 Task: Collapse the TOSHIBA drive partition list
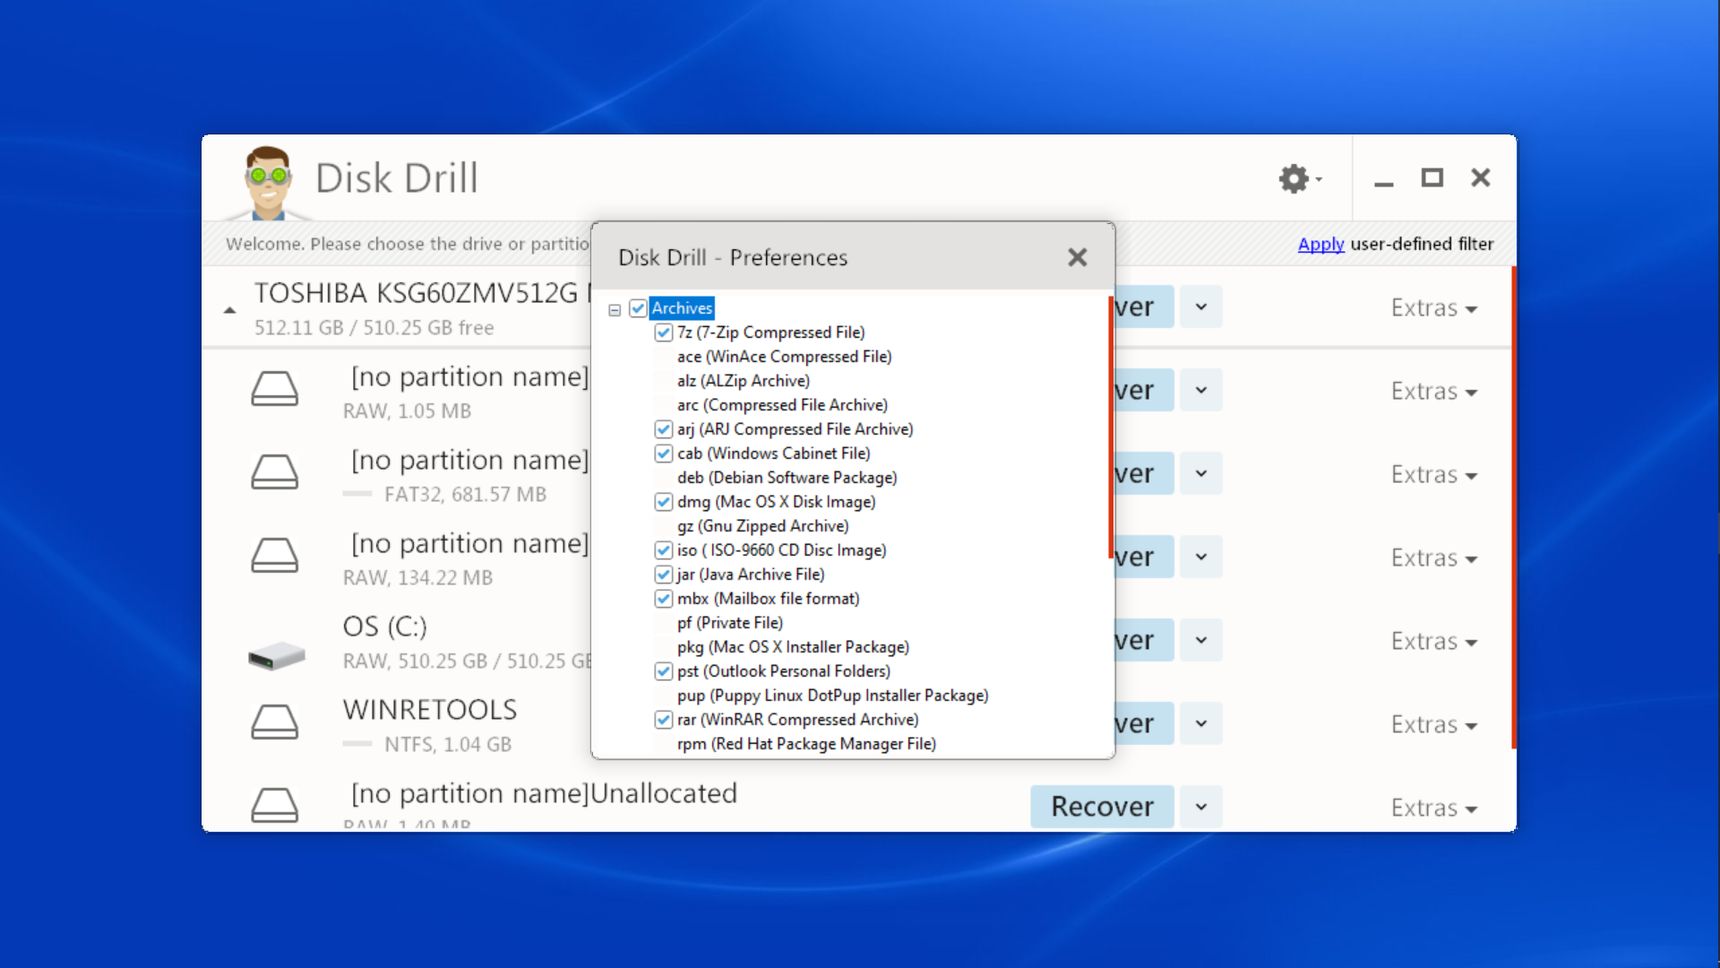(230, 311)
